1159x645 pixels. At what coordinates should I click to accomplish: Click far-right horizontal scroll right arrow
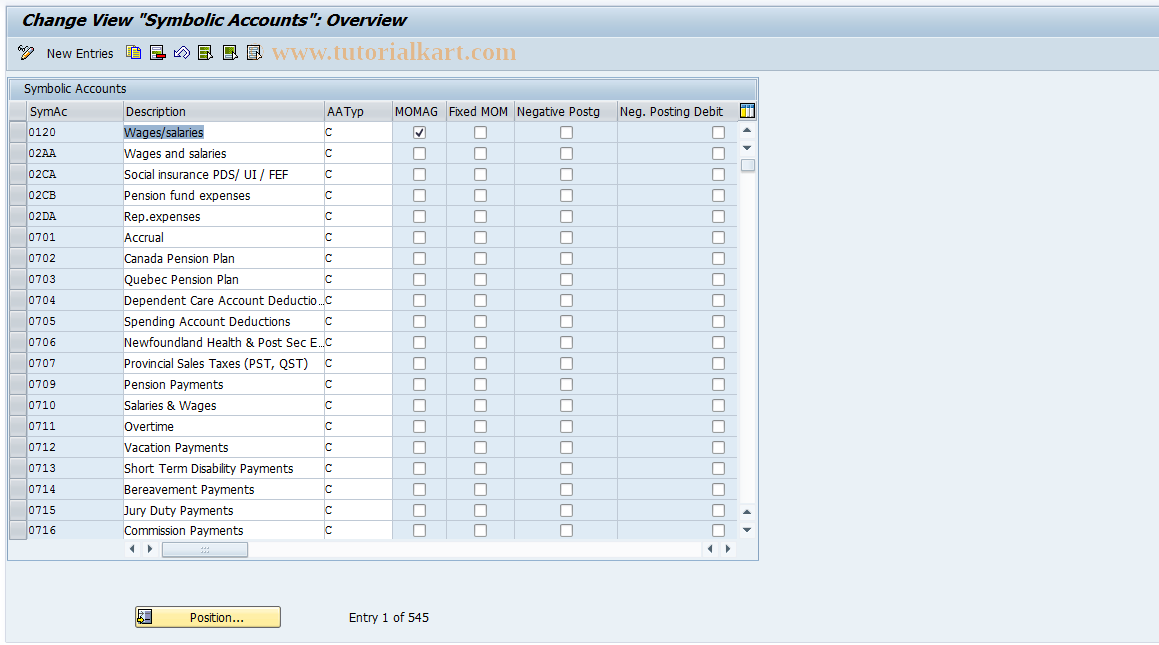tap(728, 549)
